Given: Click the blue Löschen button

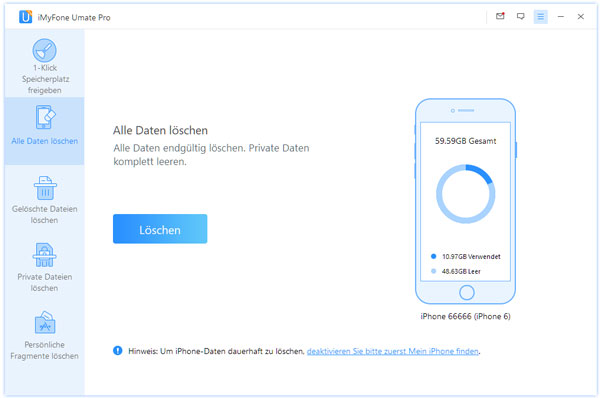Looking at the screenshot, I should point(160,229).
